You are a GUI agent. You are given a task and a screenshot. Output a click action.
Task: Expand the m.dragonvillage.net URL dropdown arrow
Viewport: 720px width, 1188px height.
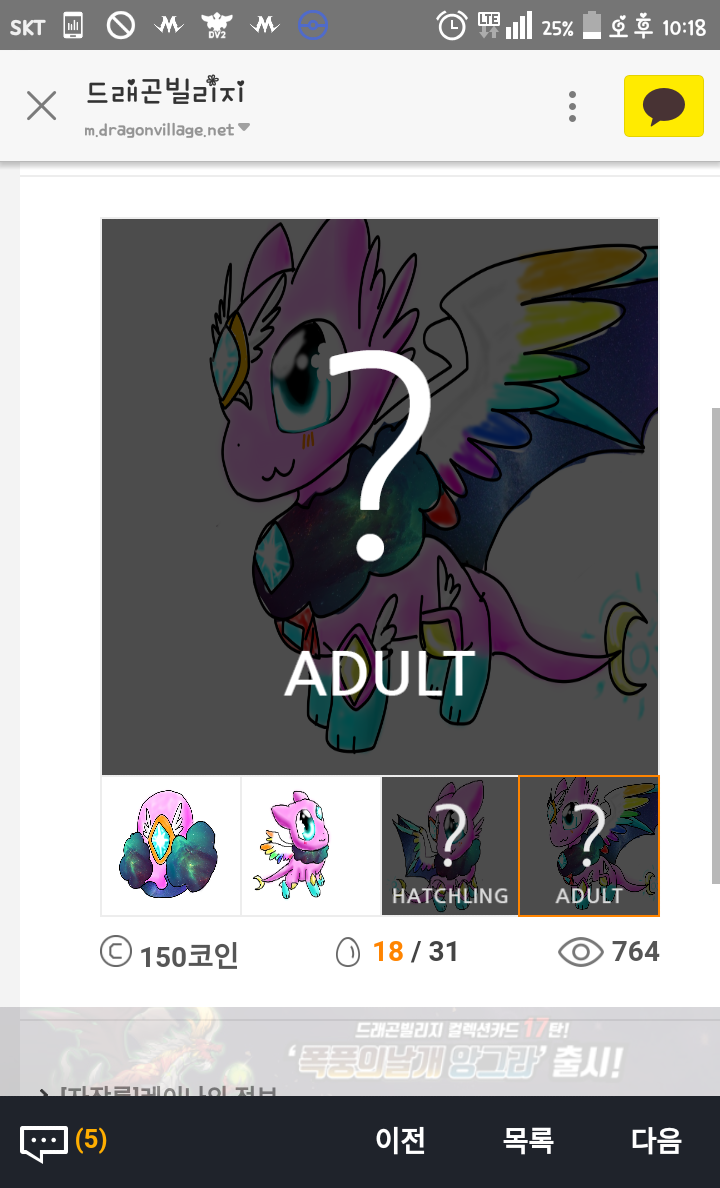click(x=244, y=127)
